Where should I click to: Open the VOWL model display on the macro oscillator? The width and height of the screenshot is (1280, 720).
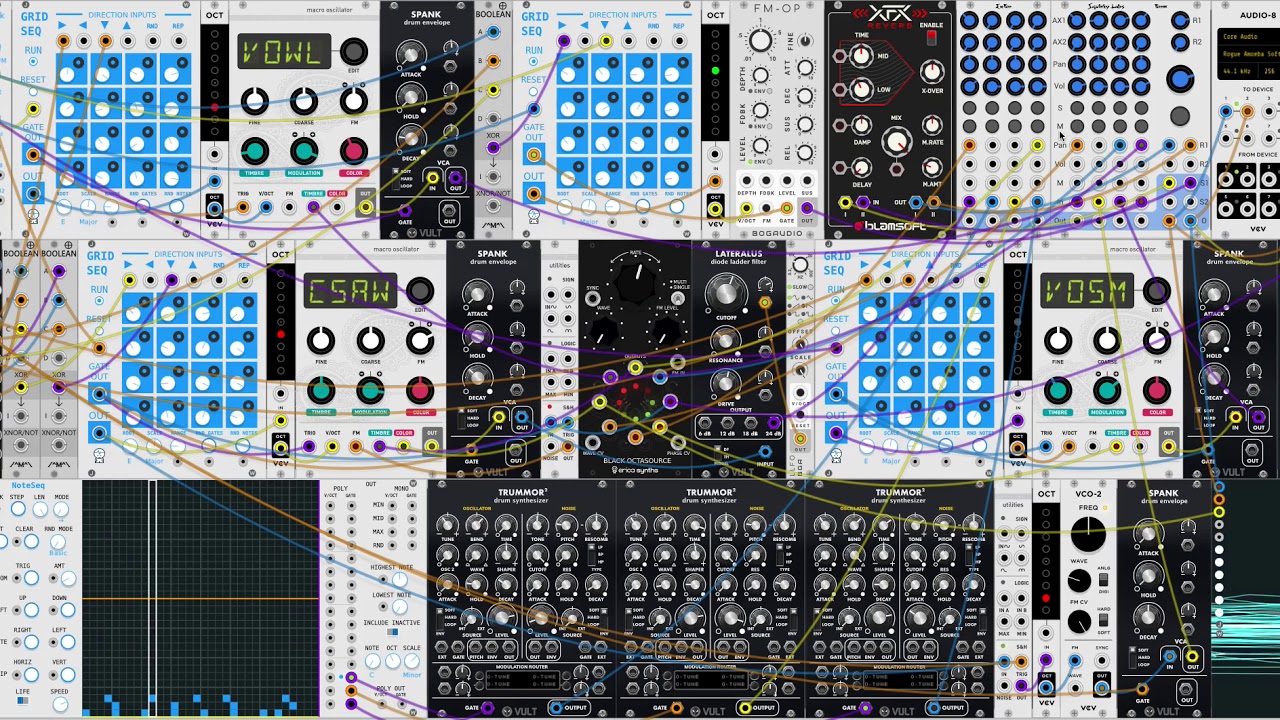coord(284,52)
